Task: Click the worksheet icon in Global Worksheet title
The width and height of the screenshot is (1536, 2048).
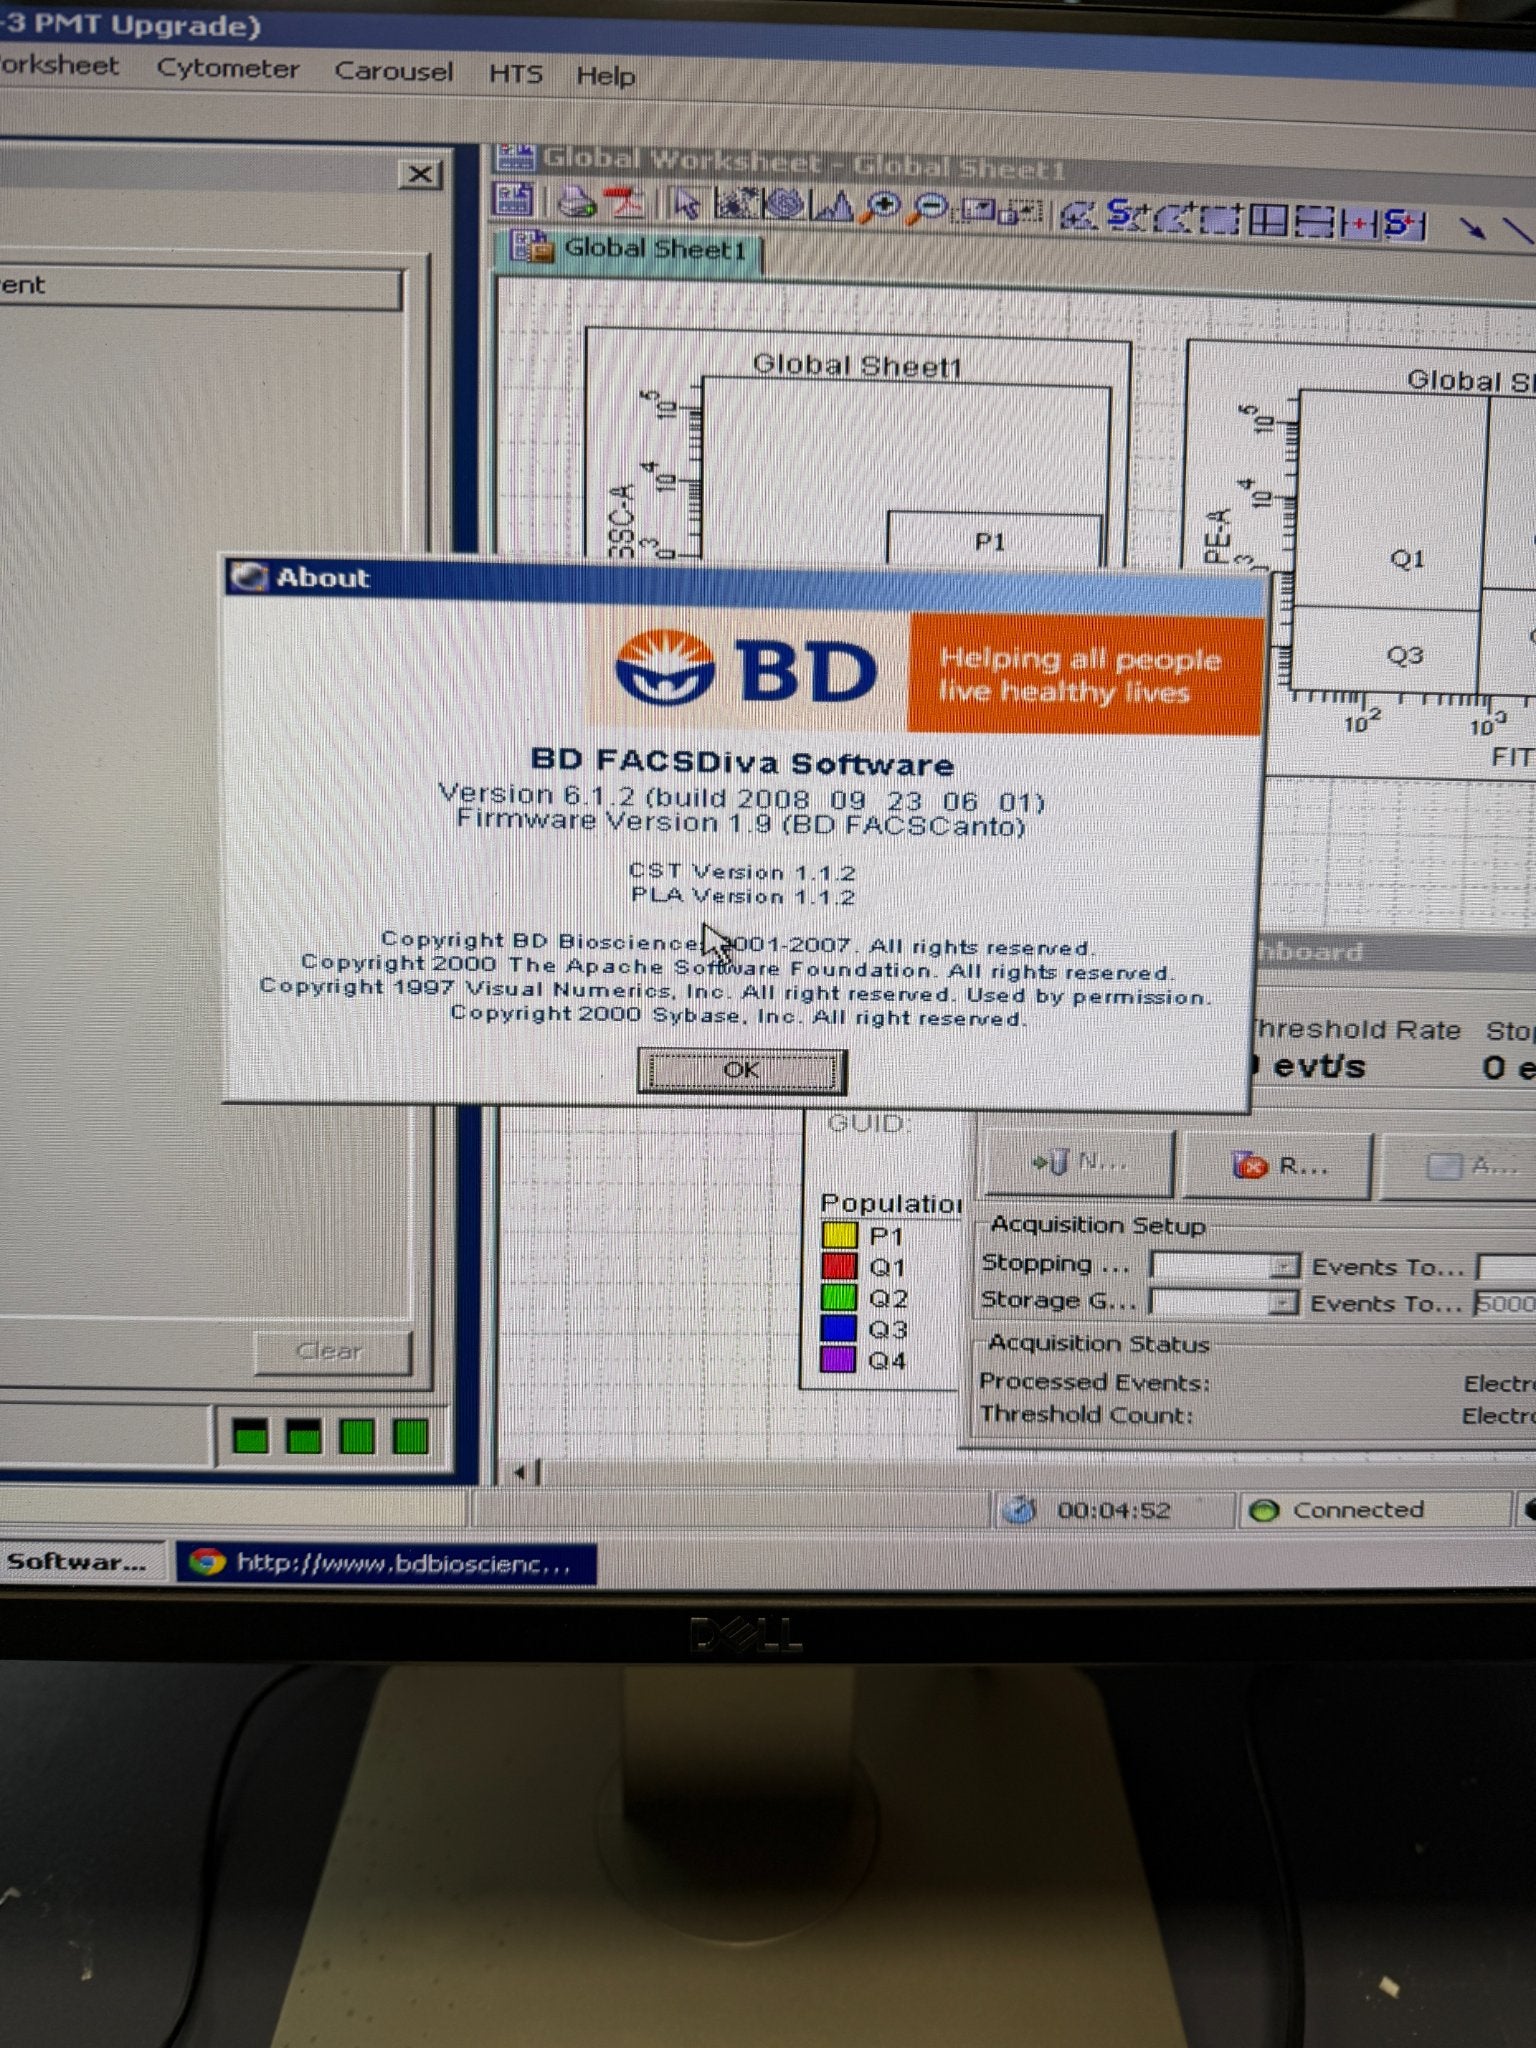Action: tap(515, 157)
